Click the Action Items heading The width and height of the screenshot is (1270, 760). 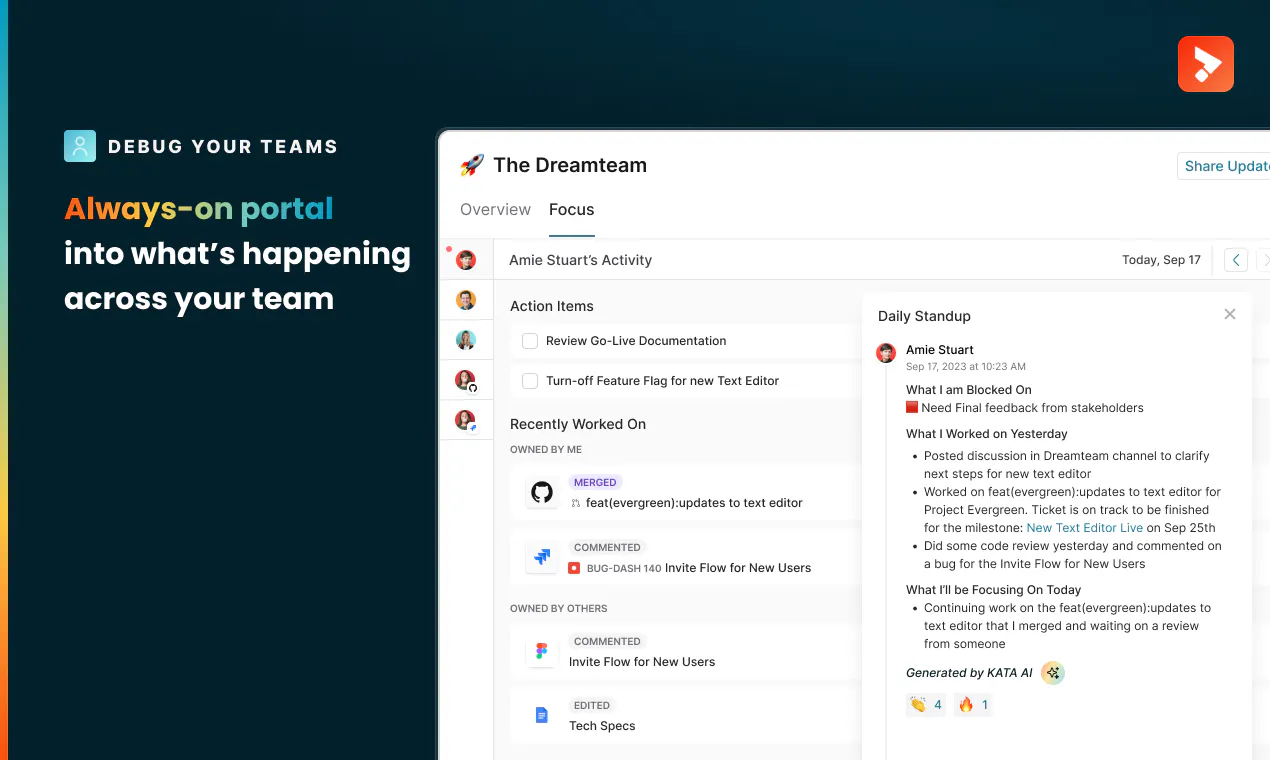552,306
